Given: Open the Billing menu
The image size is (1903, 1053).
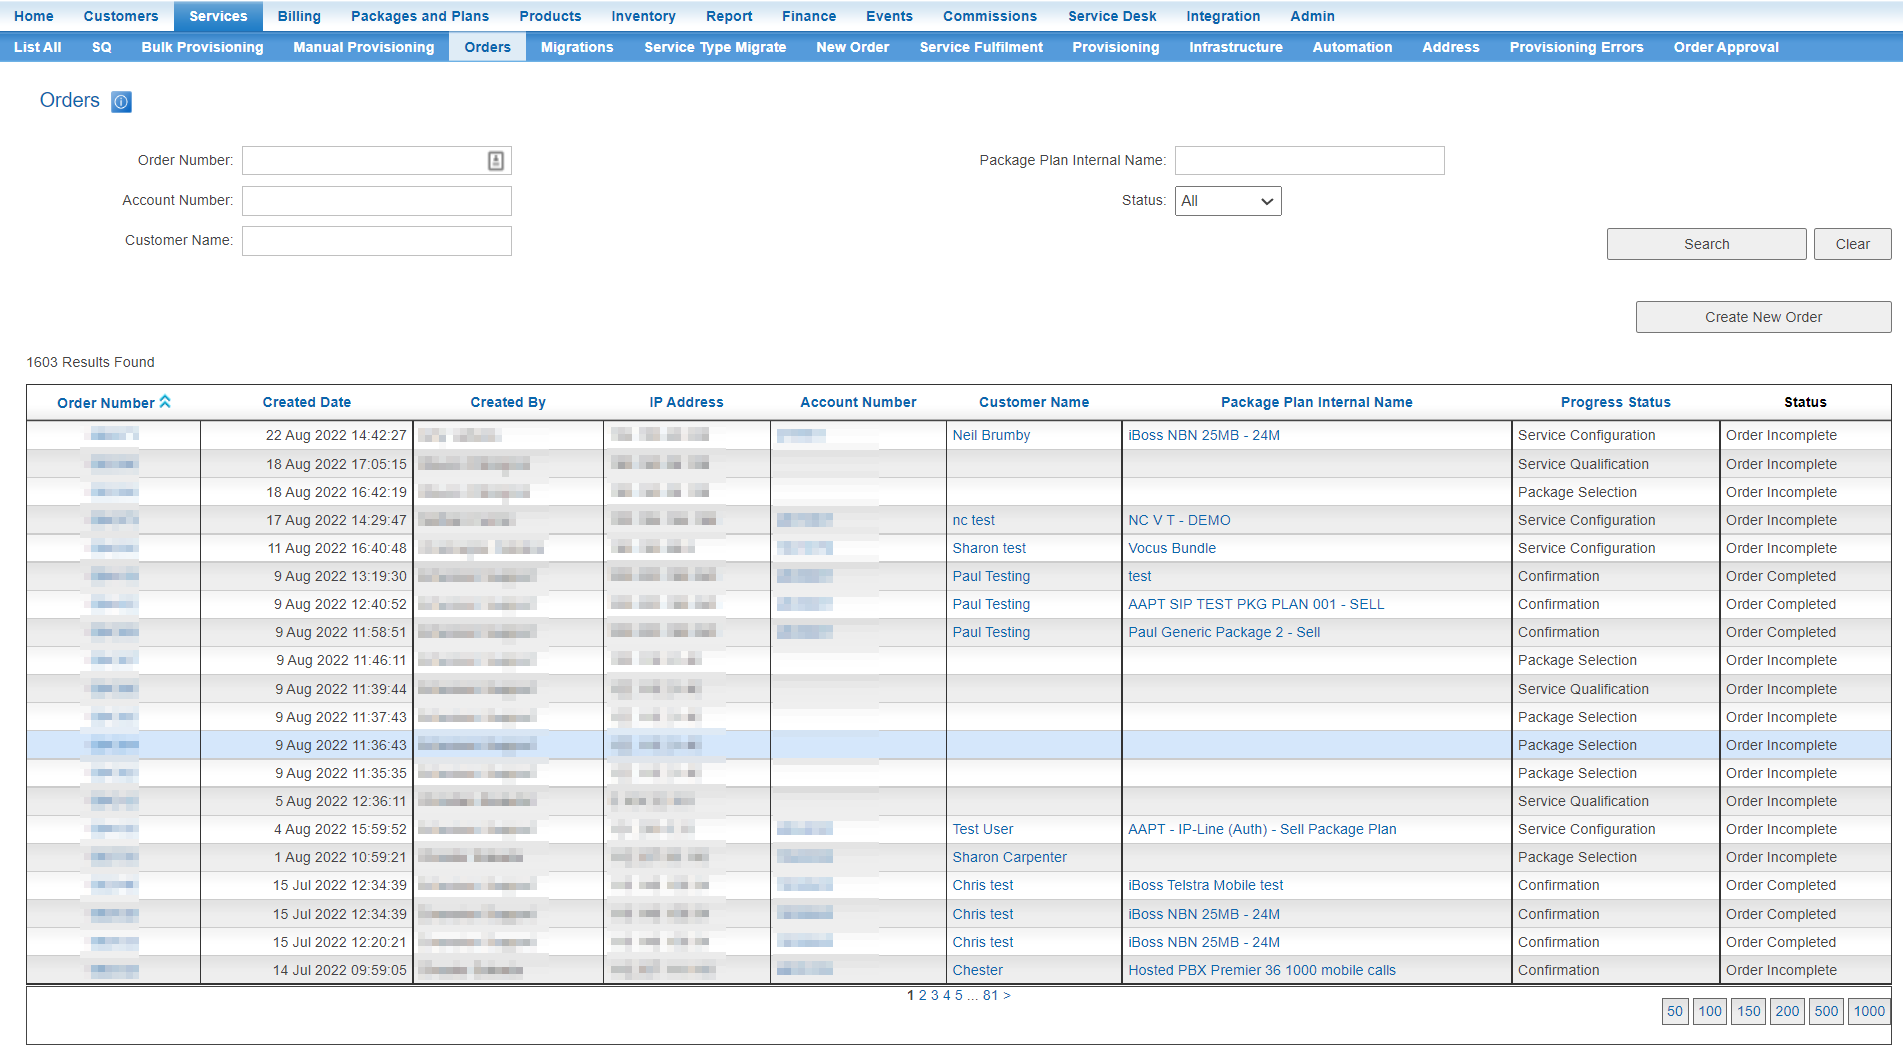Looking at the screenshot, I should 299,16.
